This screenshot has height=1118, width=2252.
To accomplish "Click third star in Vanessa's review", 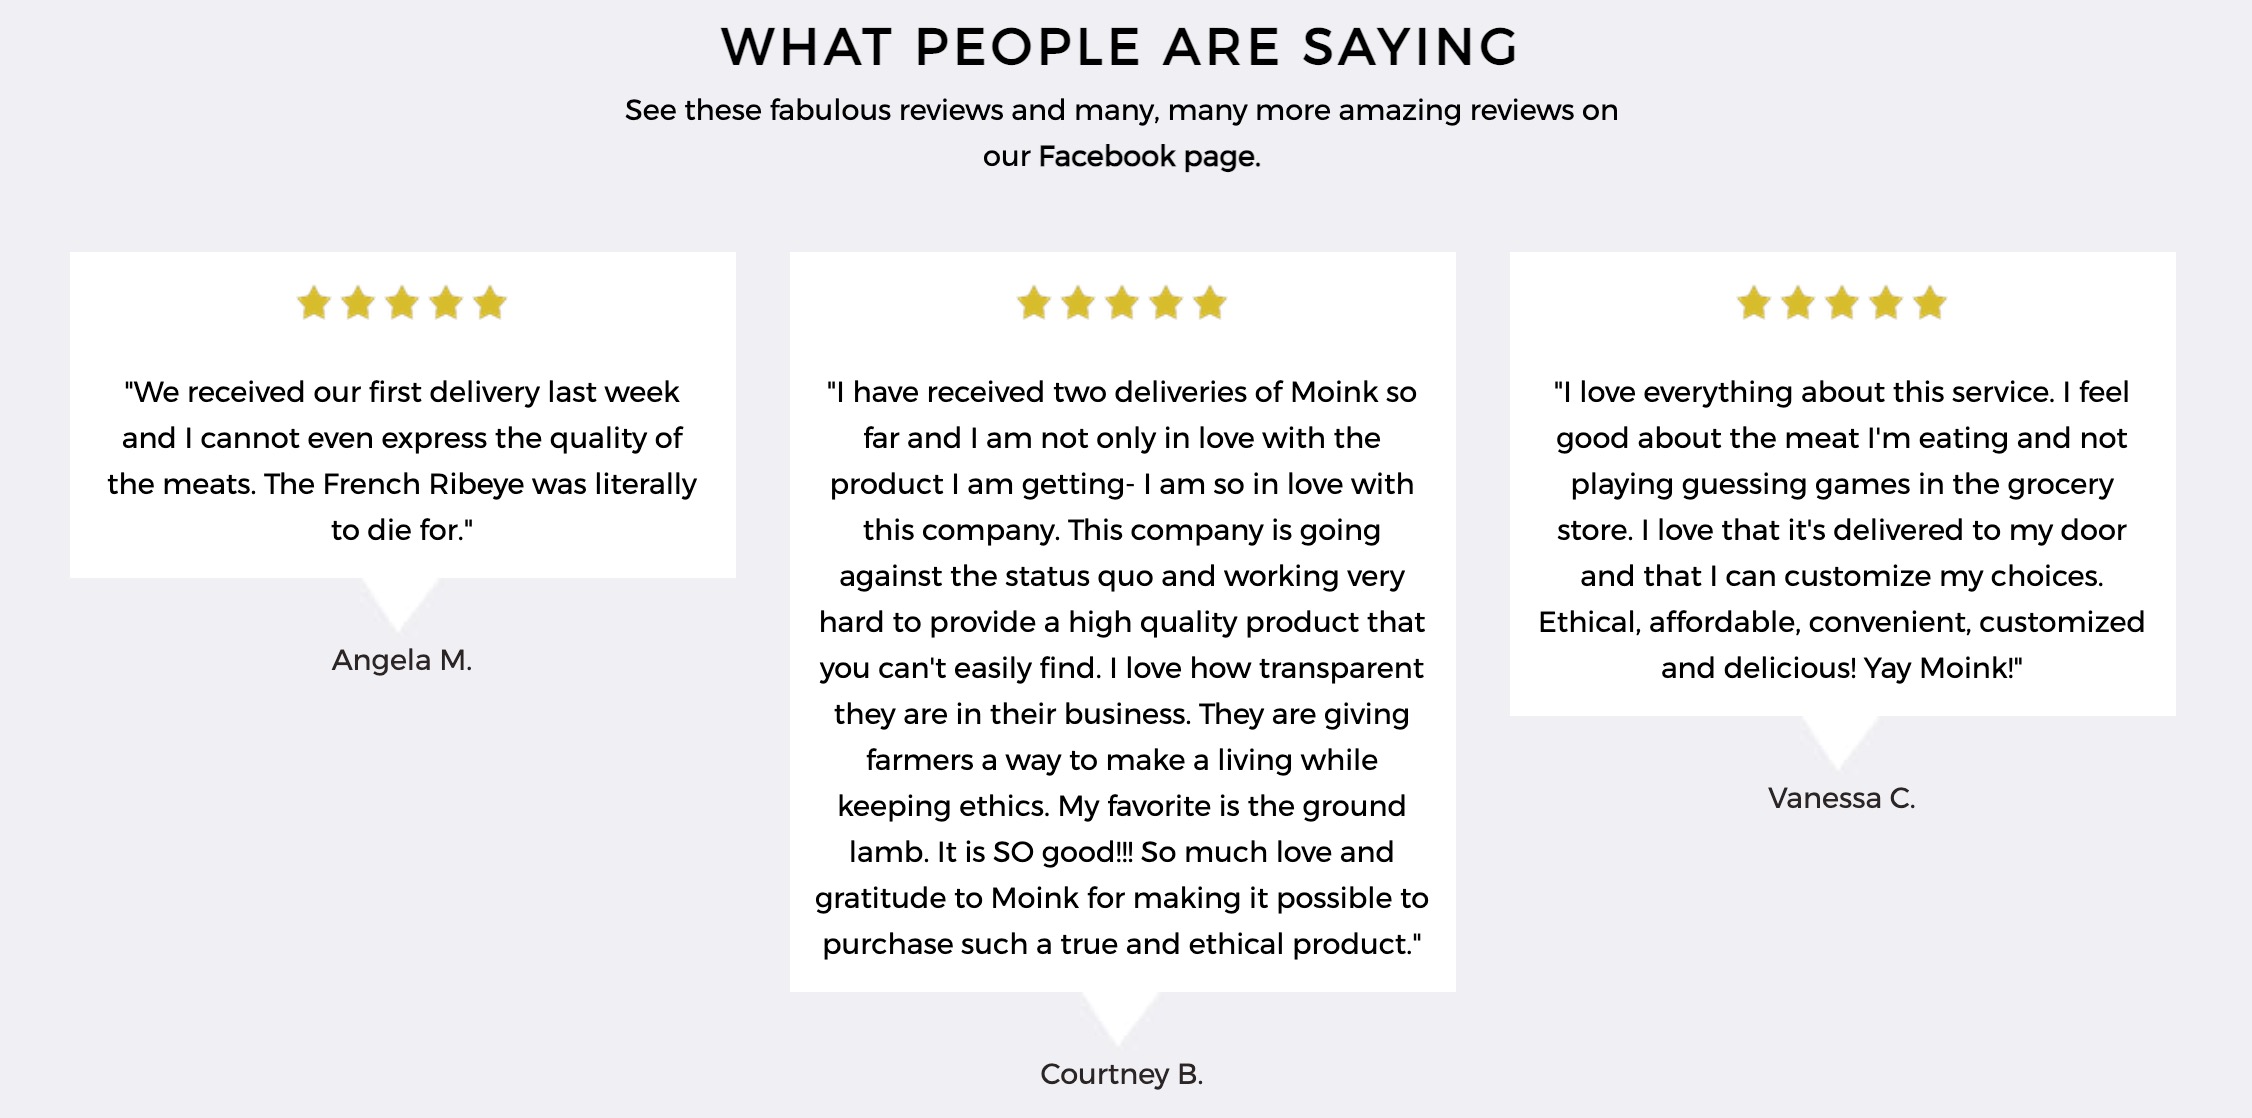I will click(x=1842, y=302).
